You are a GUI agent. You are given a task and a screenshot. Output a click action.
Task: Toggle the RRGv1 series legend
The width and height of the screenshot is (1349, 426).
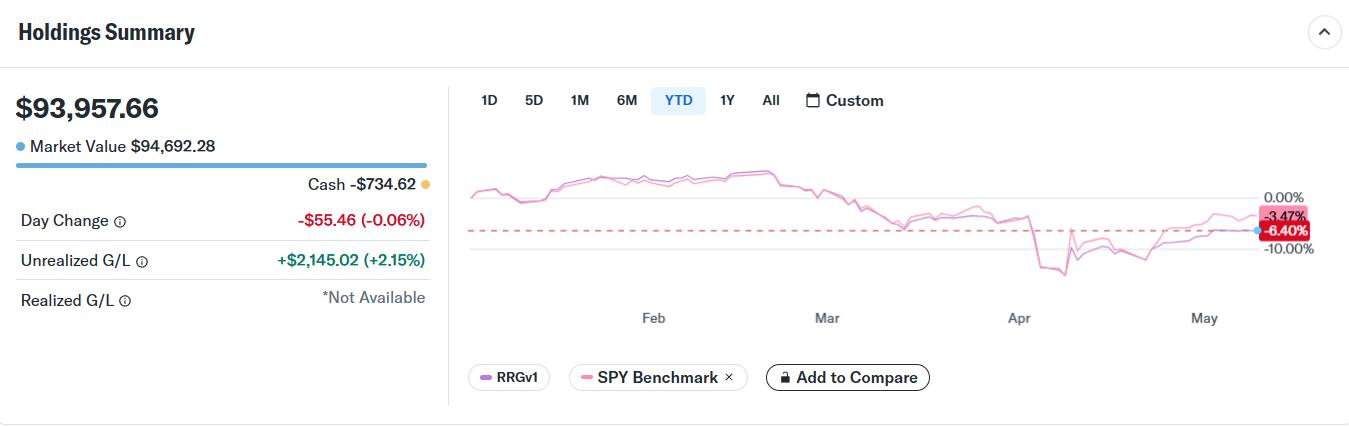509,378
